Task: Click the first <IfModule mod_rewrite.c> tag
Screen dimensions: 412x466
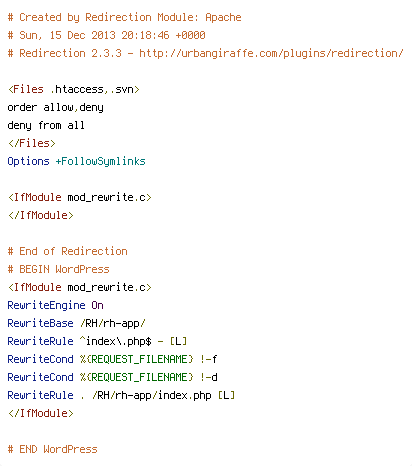Action: pyautogui.click(x=79, y=197)
